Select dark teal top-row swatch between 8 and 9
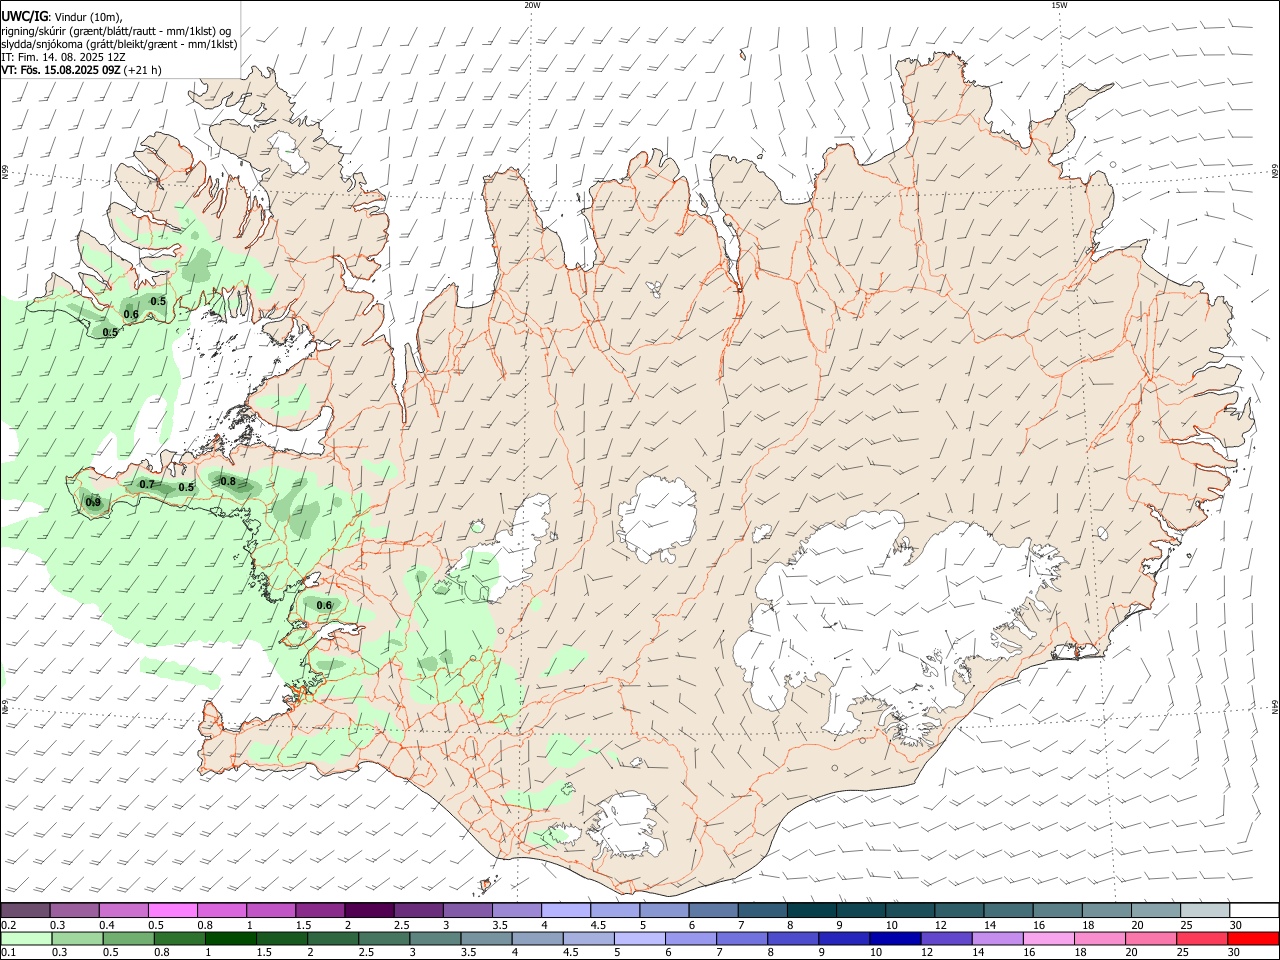 pyautogui.click(x=811, y=910)
